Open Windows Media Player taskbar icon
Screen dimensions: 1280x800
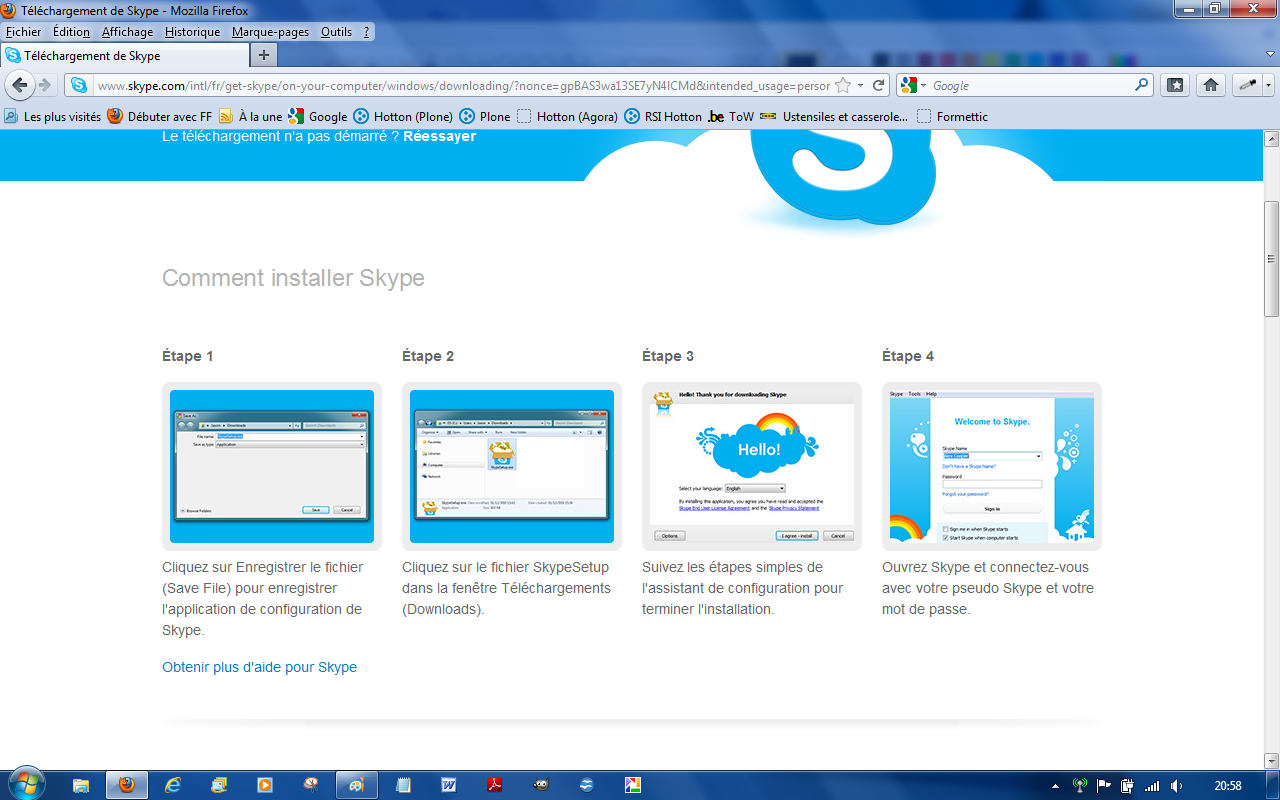[x=265, y=785]
